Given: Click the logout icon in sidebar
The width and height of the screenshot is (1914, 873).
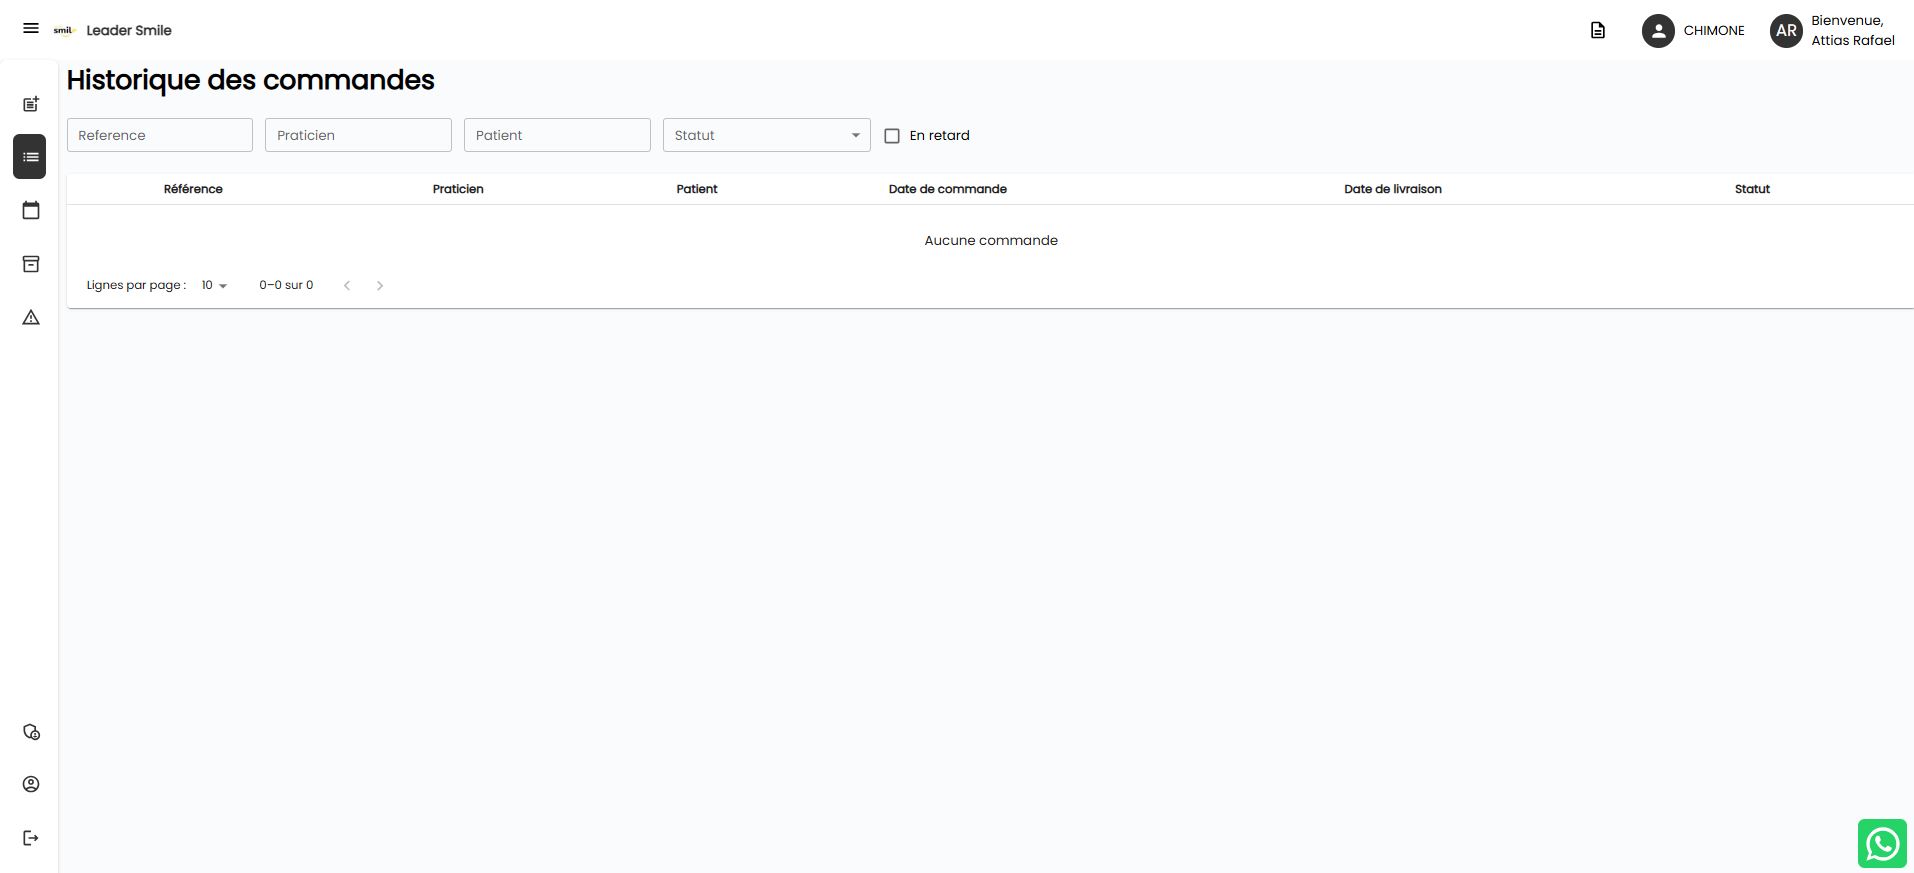Looking at the screenshot, I should [31, 838].
